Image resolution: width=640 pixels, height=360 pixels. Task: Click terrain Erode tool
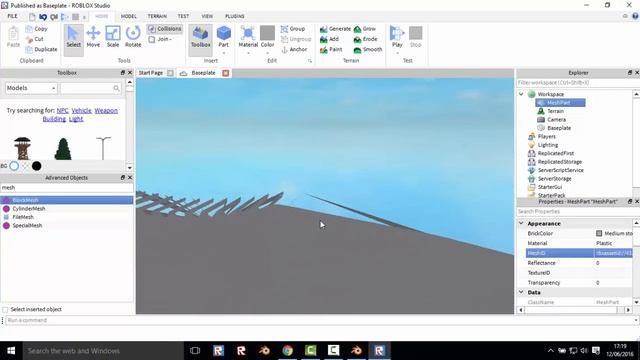[365, 39]
